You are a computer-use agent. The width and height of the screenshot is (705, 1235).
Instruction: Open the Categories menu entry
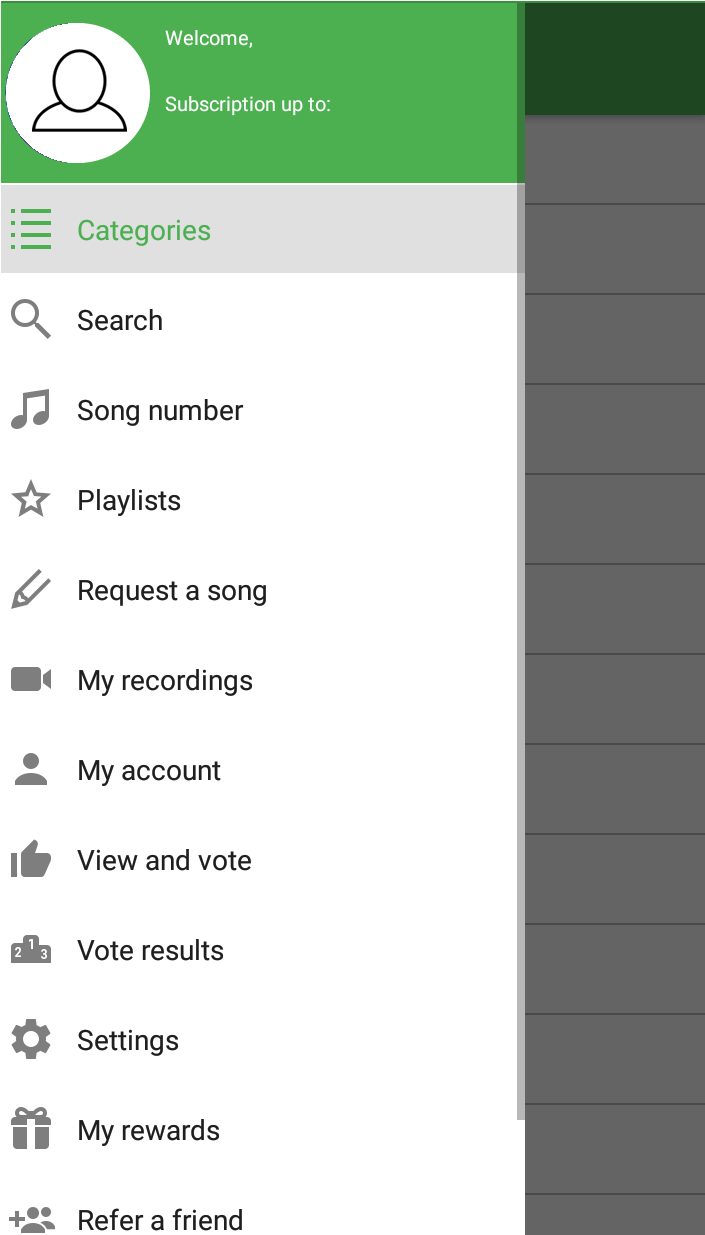click(x=144, y=230)
